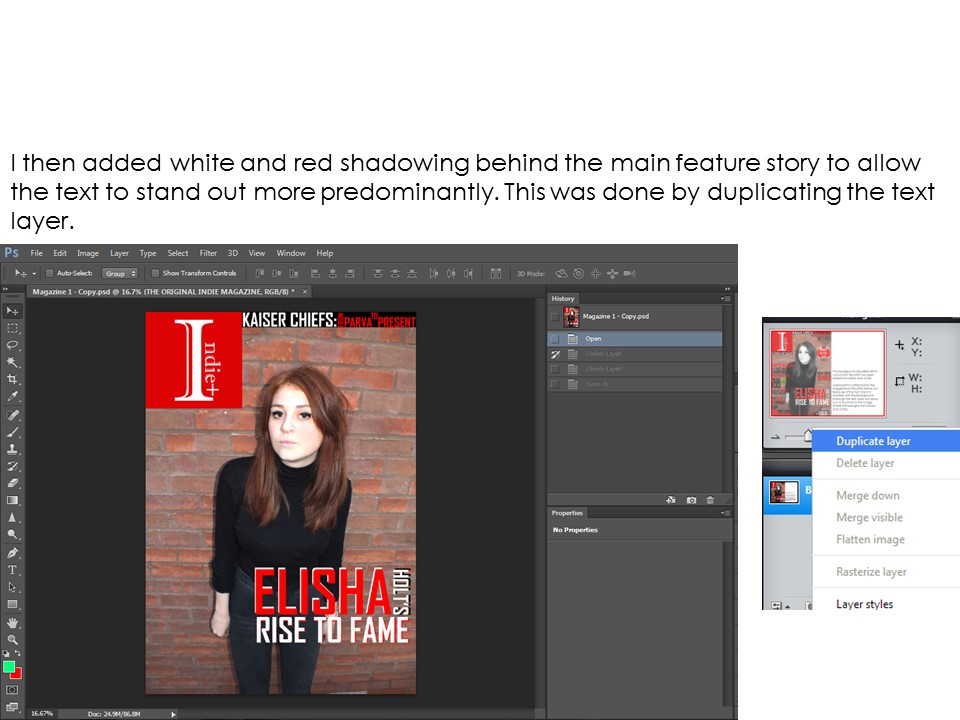Select the Eraser tool
This screenshot has height=720, width=960.
tap(12, 483)
